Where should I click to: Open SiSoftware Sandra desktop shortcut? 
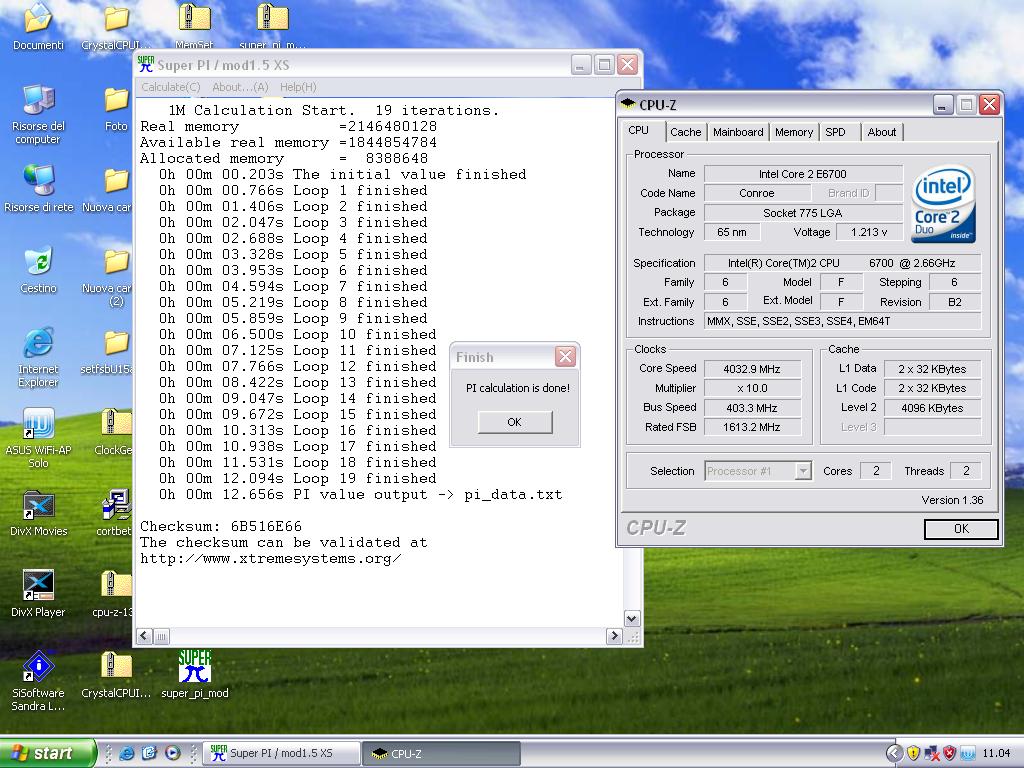tap(39, 680)
